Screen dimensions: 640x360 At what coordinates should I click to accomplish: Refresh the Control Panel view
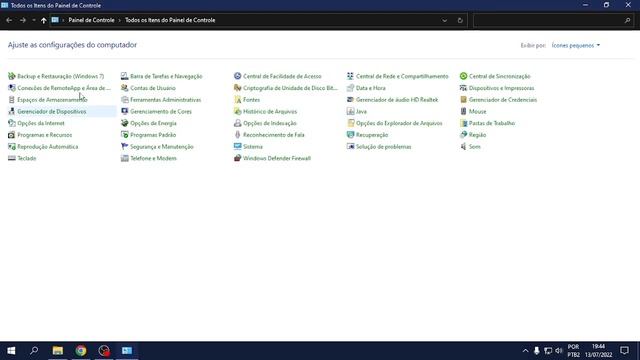pyautogui.click(x=460, y=20)
